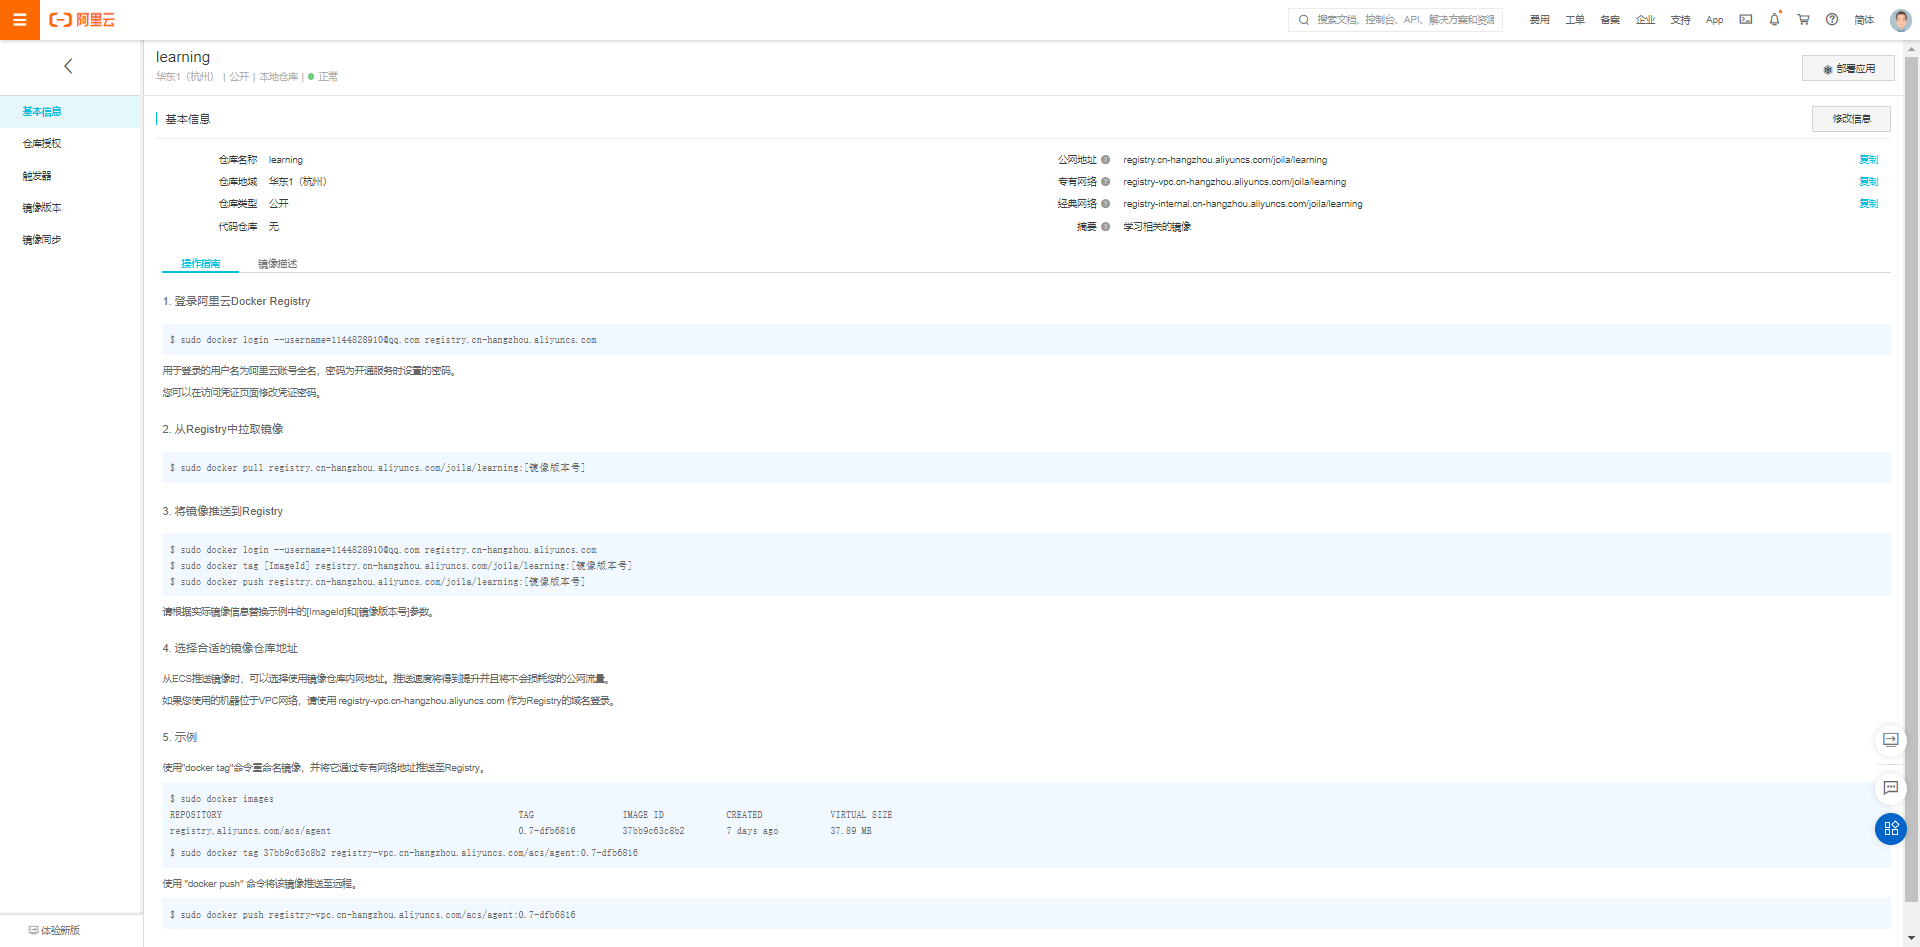Open the notifications bell
Image resolution: width=1920 pixels, height=947 pixels.
pyautogui.click(x=1774, y=20)
